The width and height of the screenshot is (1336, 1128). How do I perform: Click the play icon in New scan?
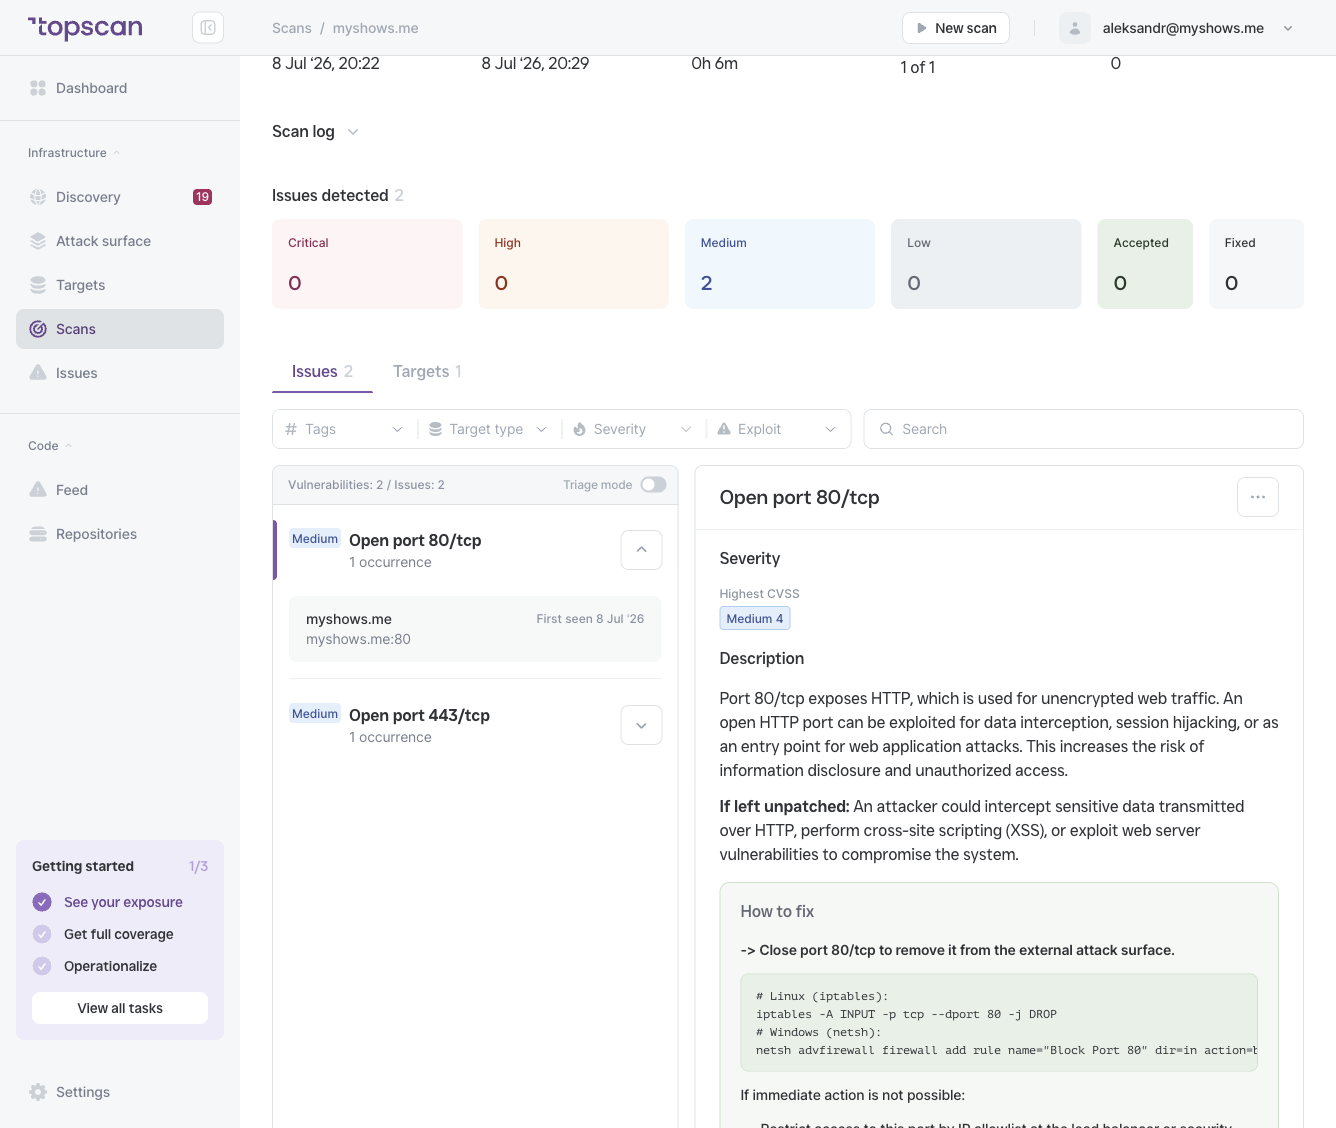[922, 28]
